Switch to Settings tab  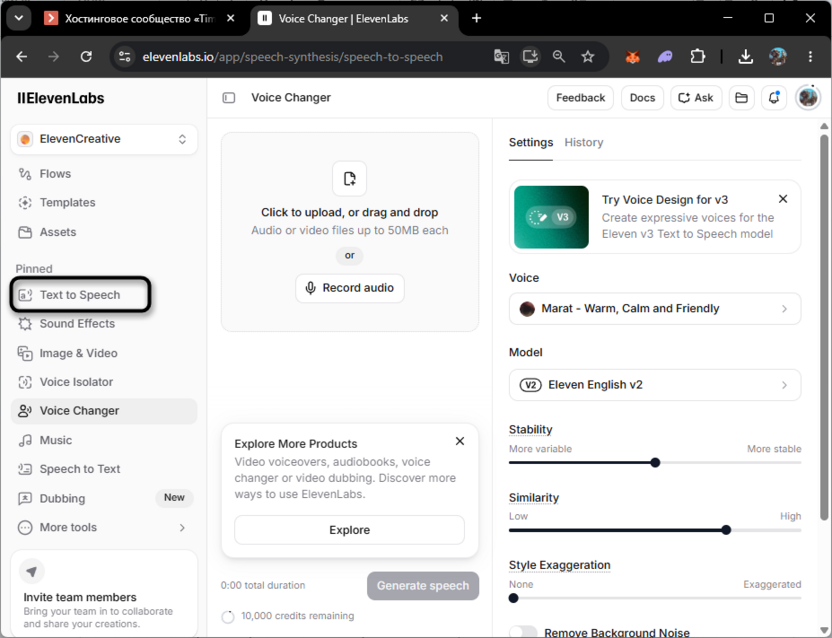click(x=531, y=142)
